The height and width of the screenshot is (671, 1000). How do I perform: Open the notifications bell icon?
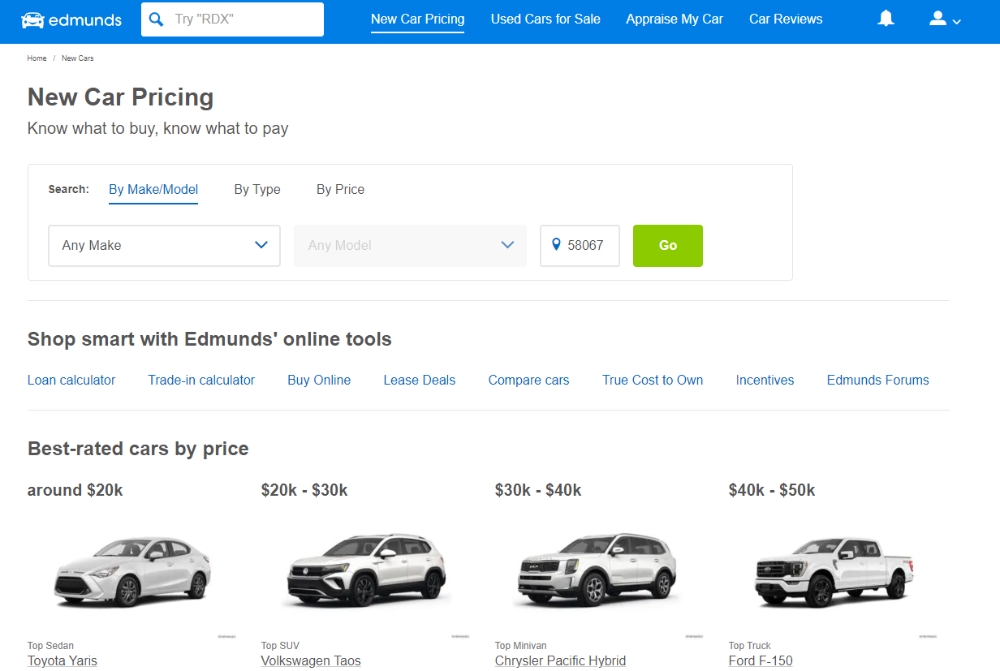coord(886,18)
